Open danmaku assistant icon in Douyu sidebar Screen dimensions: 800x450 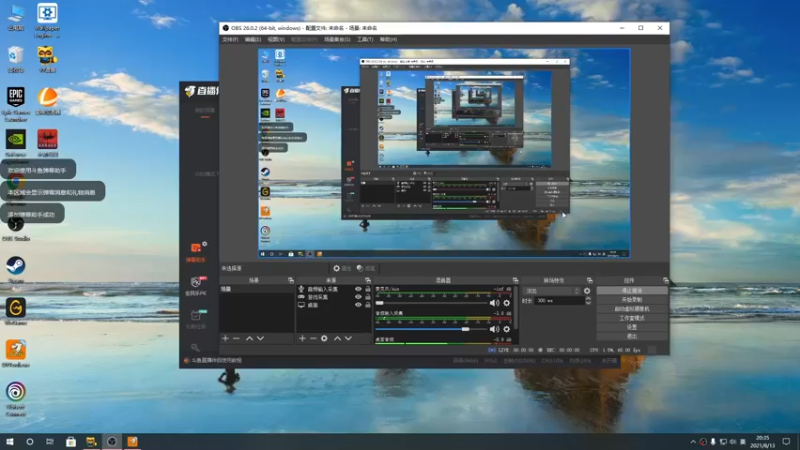(x=195, y=248)
